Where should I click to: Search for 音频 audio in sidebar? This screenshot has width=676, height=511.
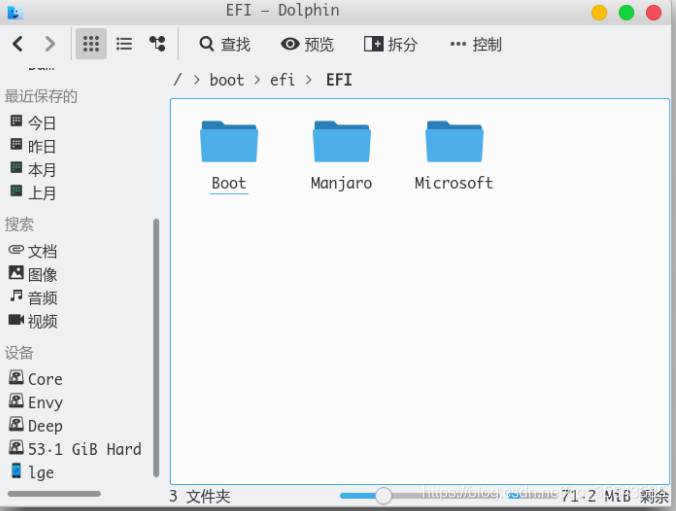point(33,298)
